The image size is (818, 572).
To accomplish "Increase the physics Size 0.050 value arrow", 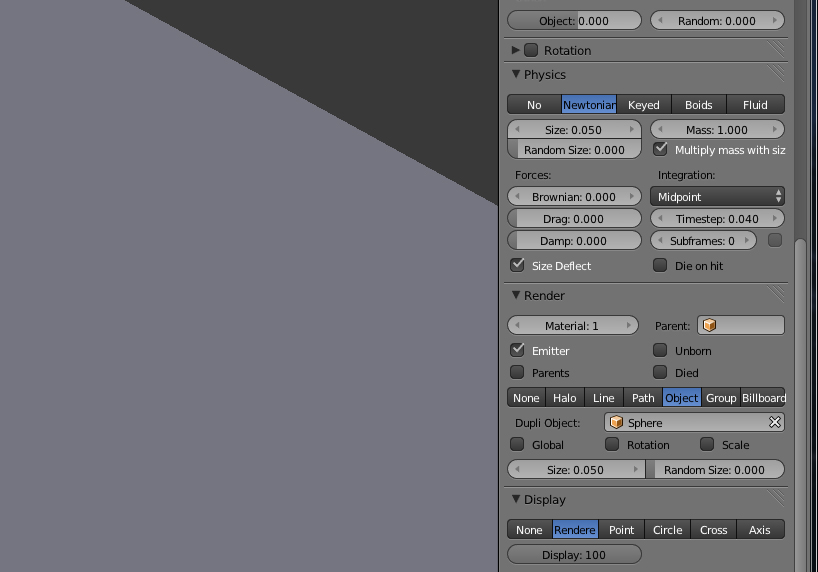I will pyautogui.click(x=632, y=129).
